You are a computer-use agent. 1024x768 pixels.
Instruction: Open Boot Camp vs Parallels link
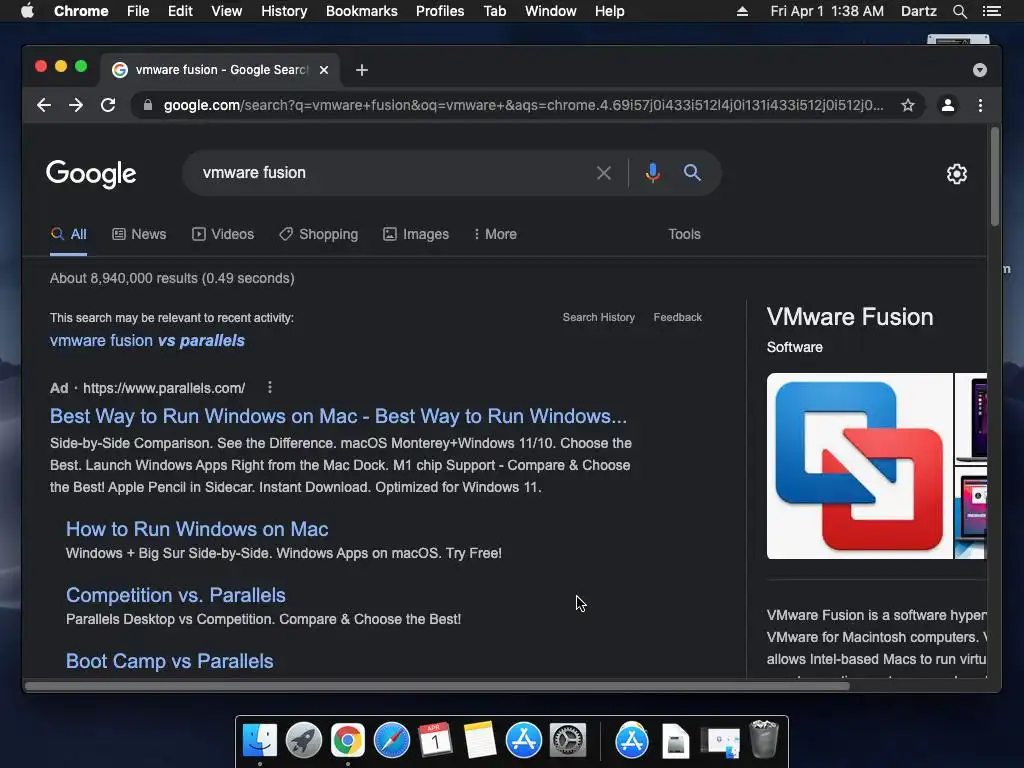point(170,661)
